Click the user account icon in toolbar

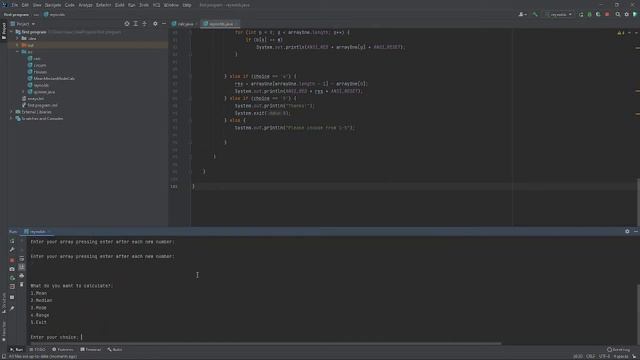522,14
